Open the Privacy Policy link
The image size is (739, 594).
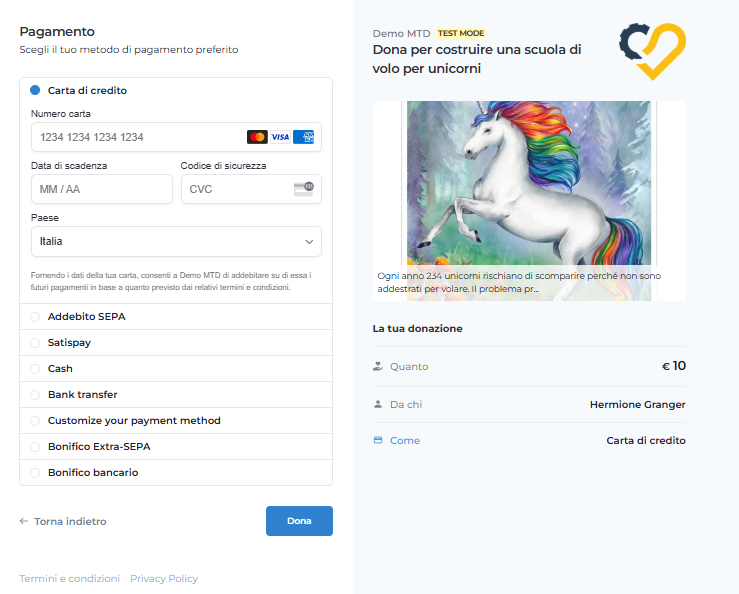tap(164, 578)
